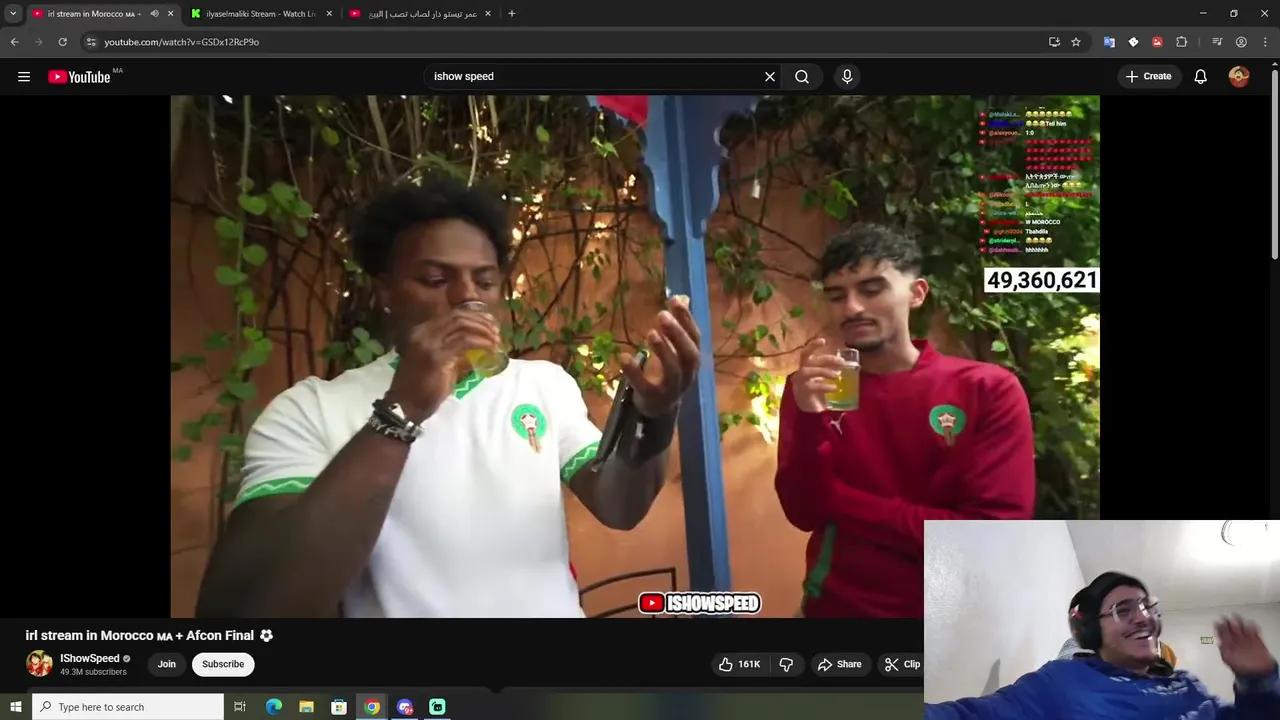Close the 'irl stream in Morocco' tab
This screenshot has height=720, width=1280.
[170, 14]
